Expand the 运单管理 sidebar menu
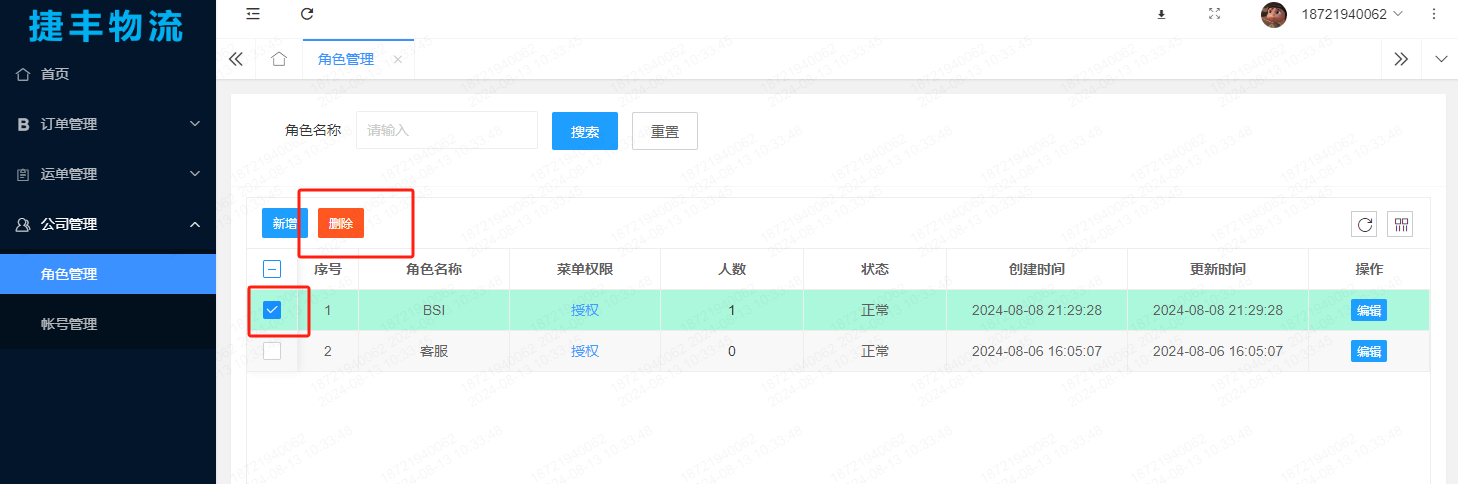This screenshot has width=1458, height=484. 108,174
